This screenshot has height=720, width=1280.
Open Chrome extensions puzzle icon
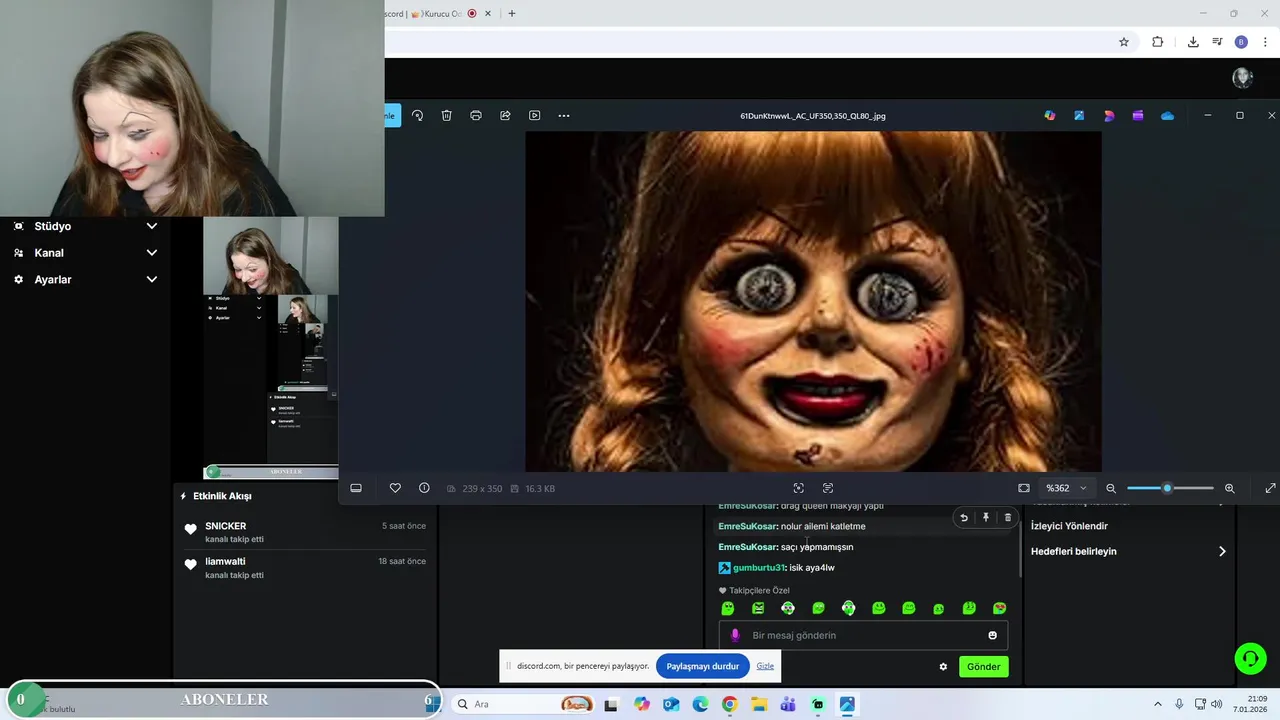[x=1157, y=42]
